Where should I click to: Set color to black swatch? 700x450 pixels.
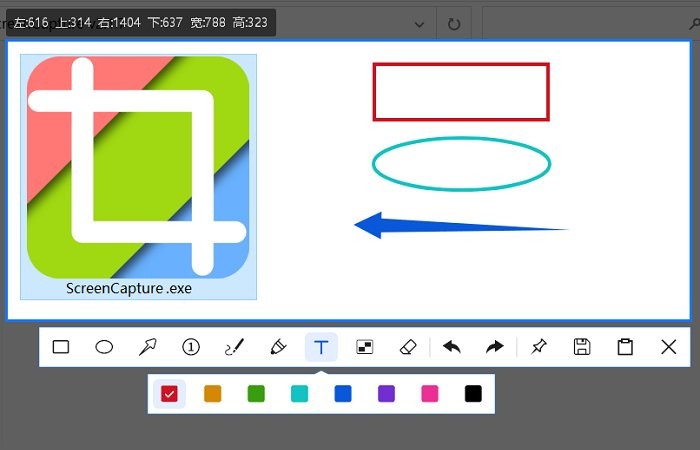point(473,394)
